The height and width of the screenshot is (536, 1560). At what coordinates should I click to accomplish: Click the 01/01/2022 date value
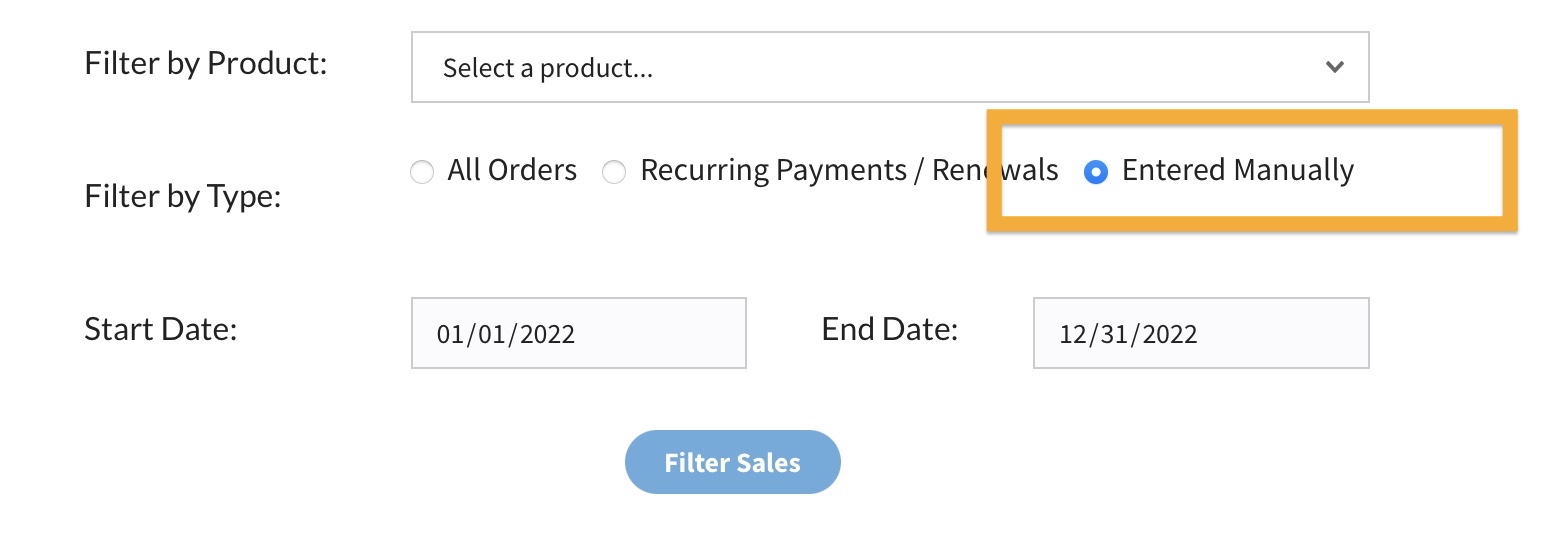click(505, 334)
